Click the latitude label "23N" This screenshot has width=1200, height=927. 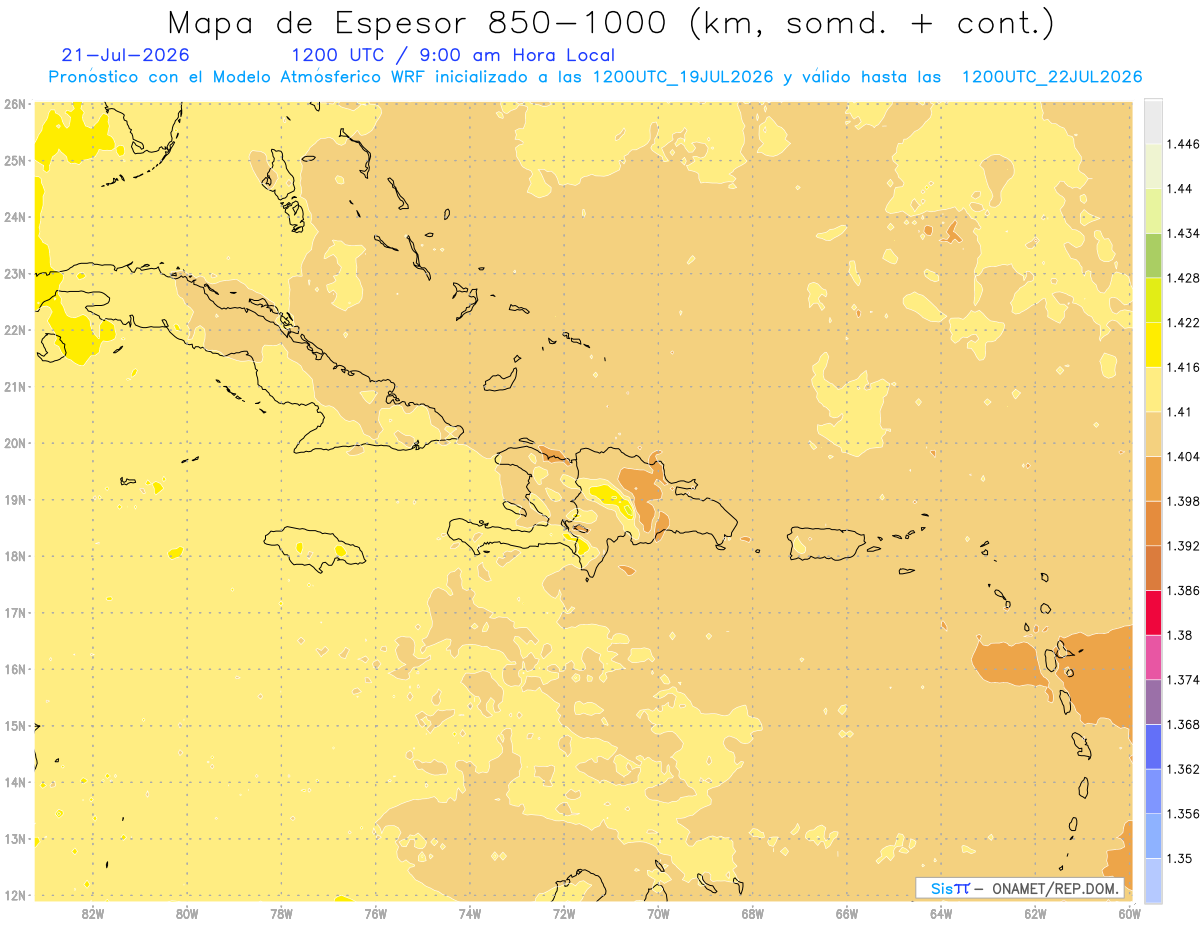point(15,273)
